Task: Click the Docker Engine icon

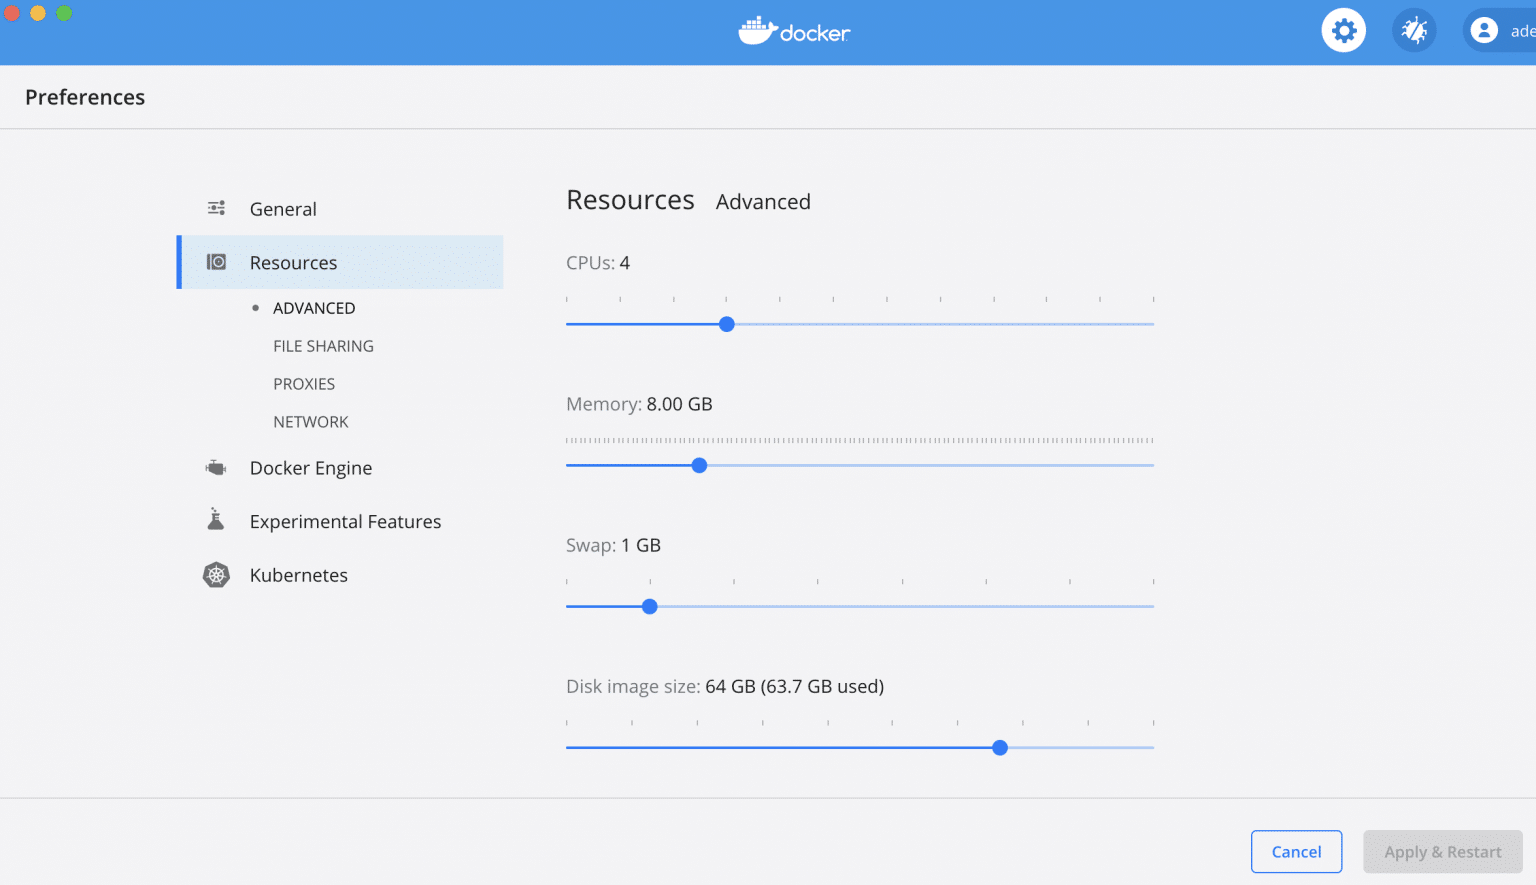Action: (216, 467)
